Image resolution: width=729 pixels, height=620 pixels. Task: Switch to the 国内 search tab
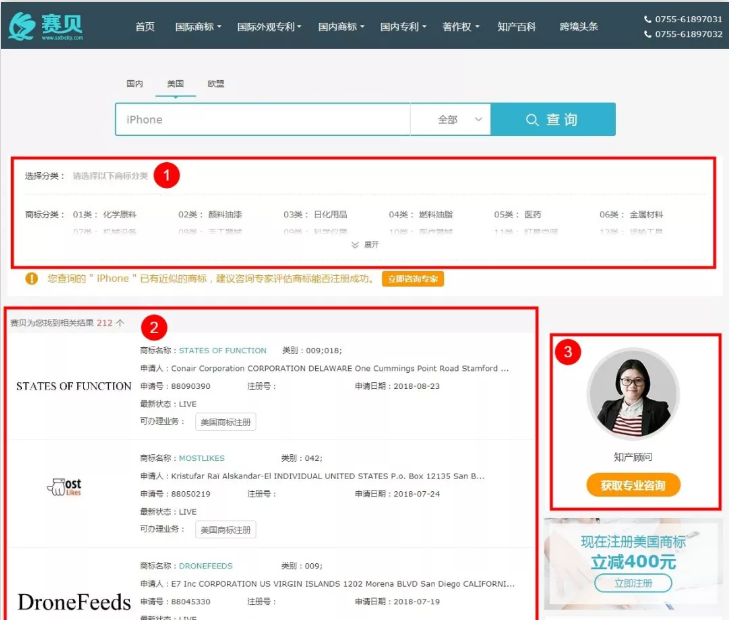135,83
